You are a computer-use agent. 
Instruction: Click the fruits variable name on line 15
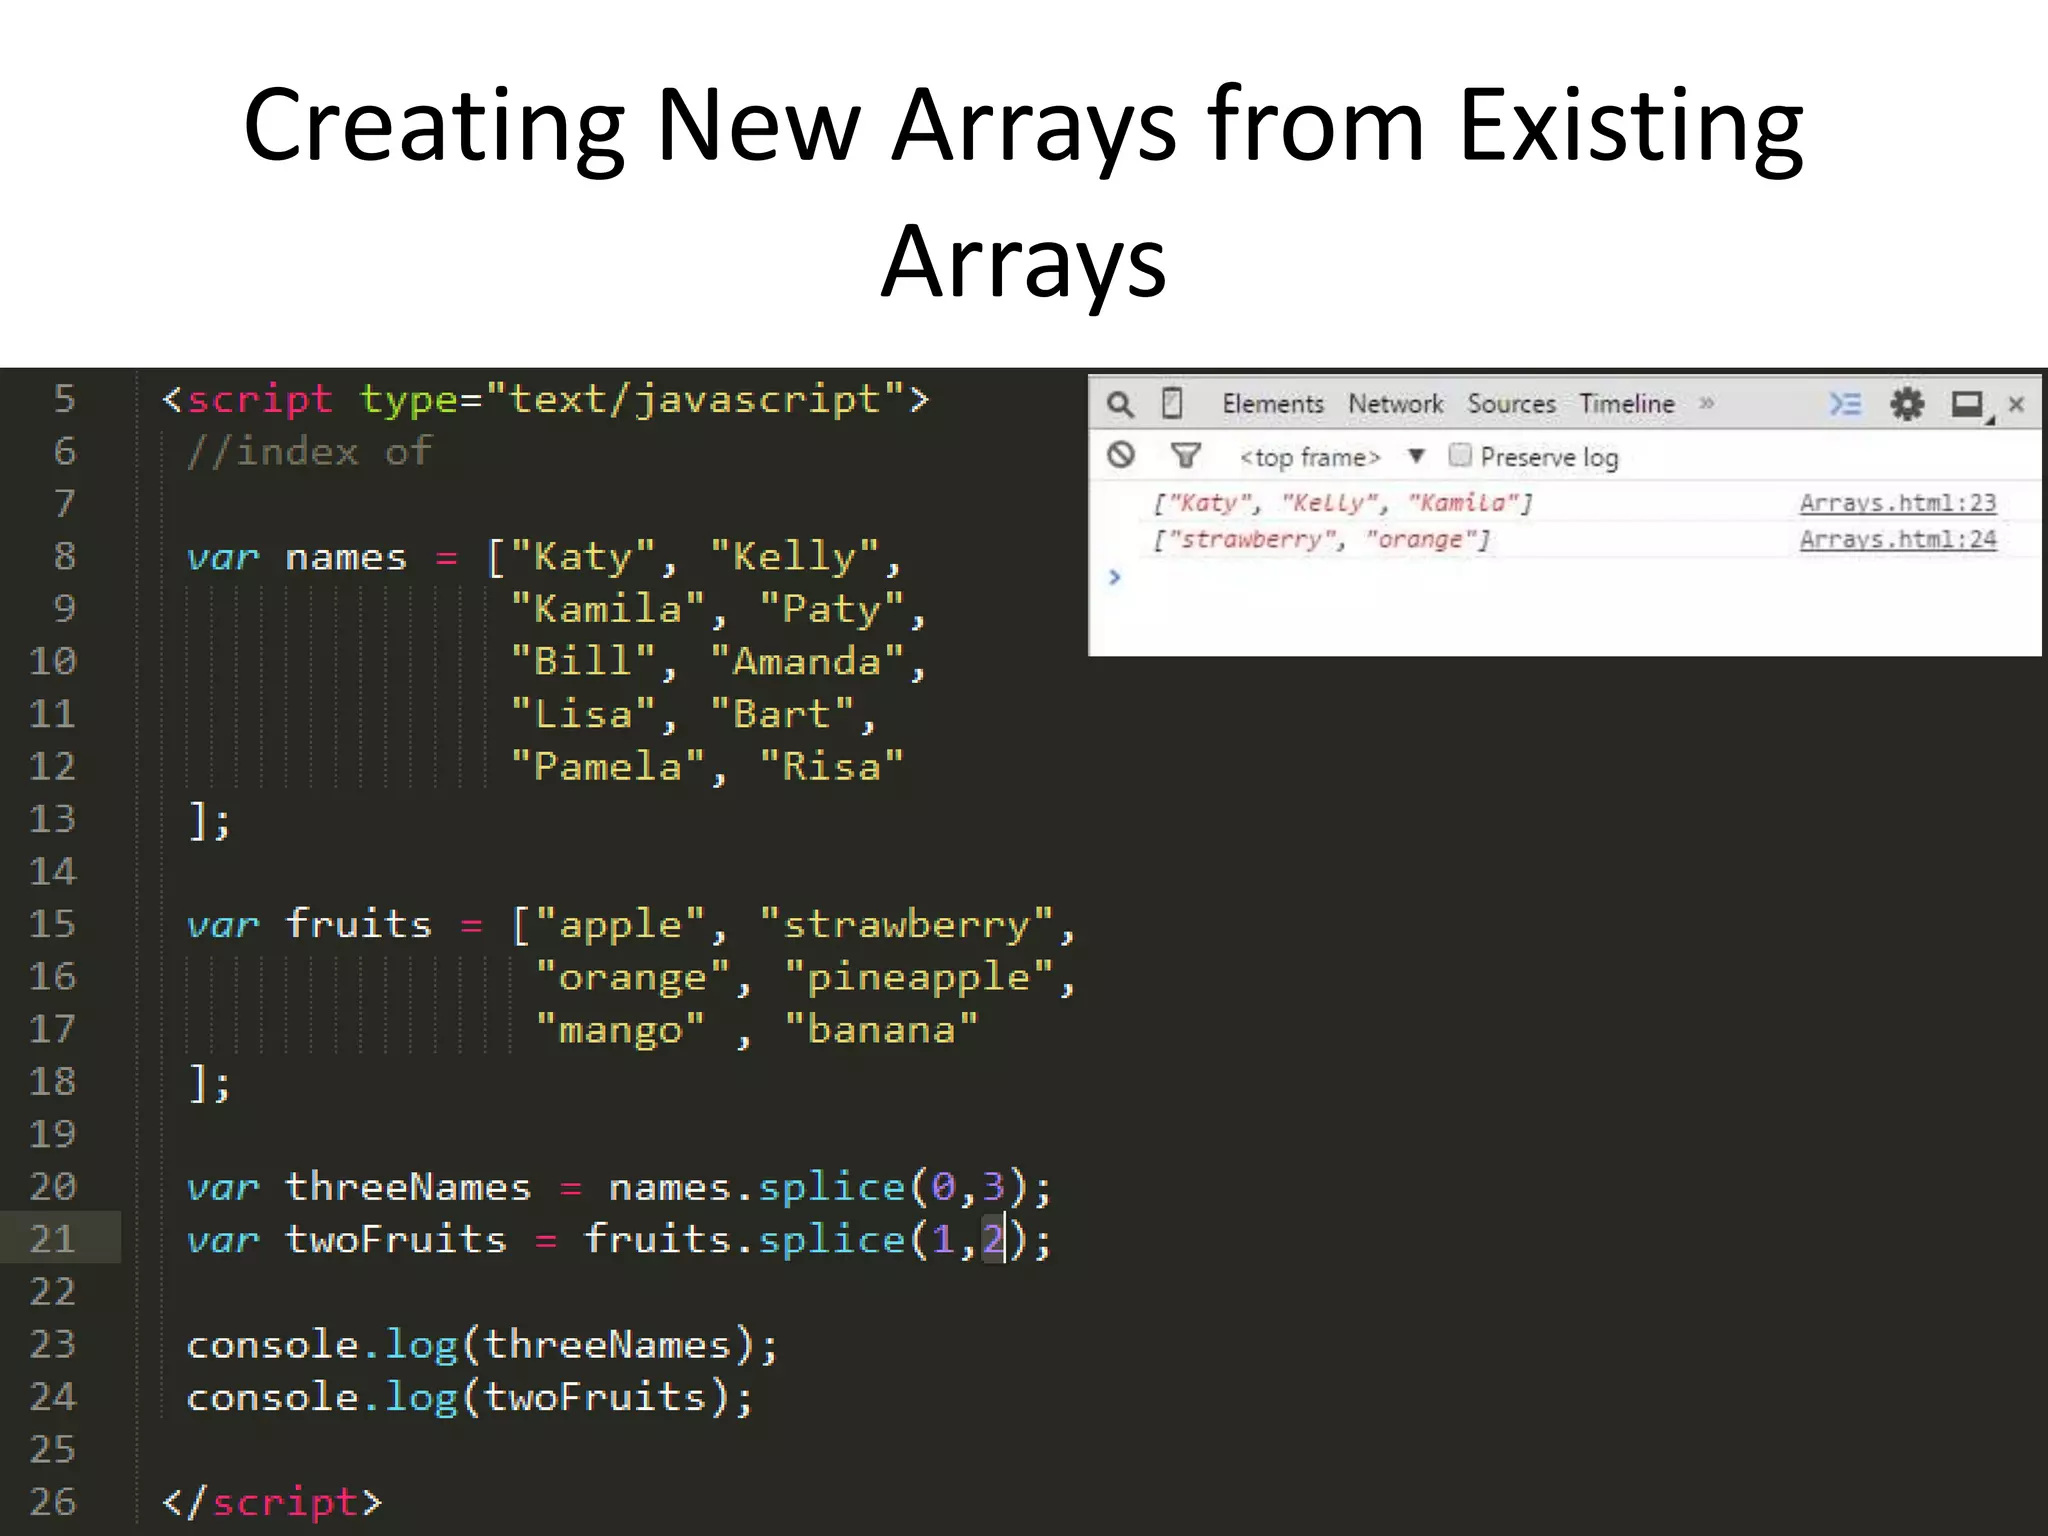click(358, 924)
